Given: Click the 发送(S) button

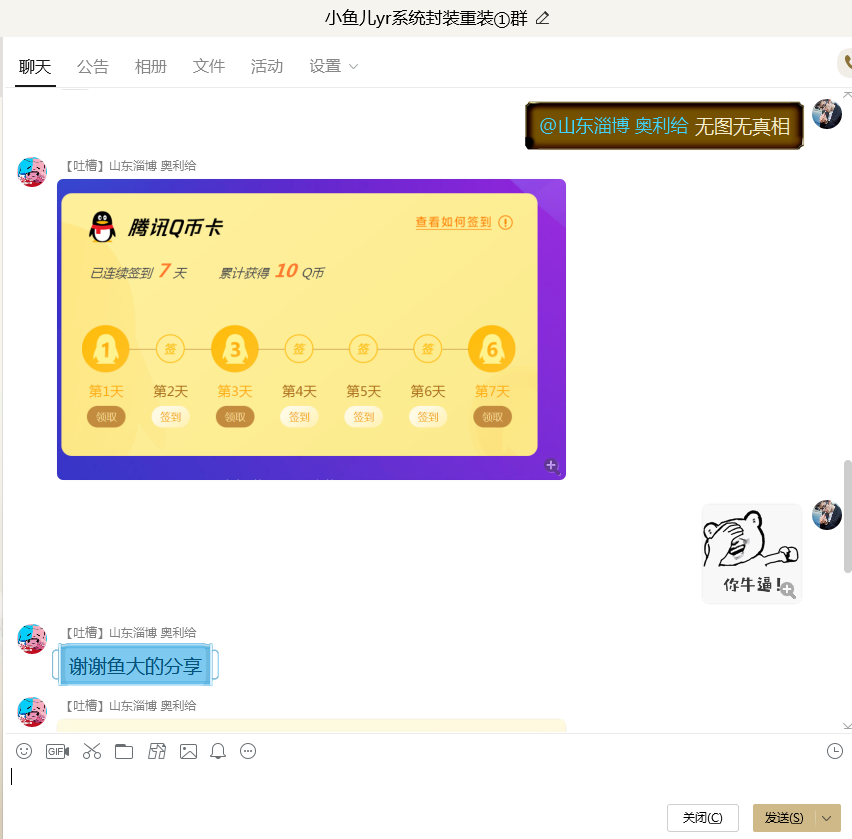Looking at the screenshot, I should (784, 818).
